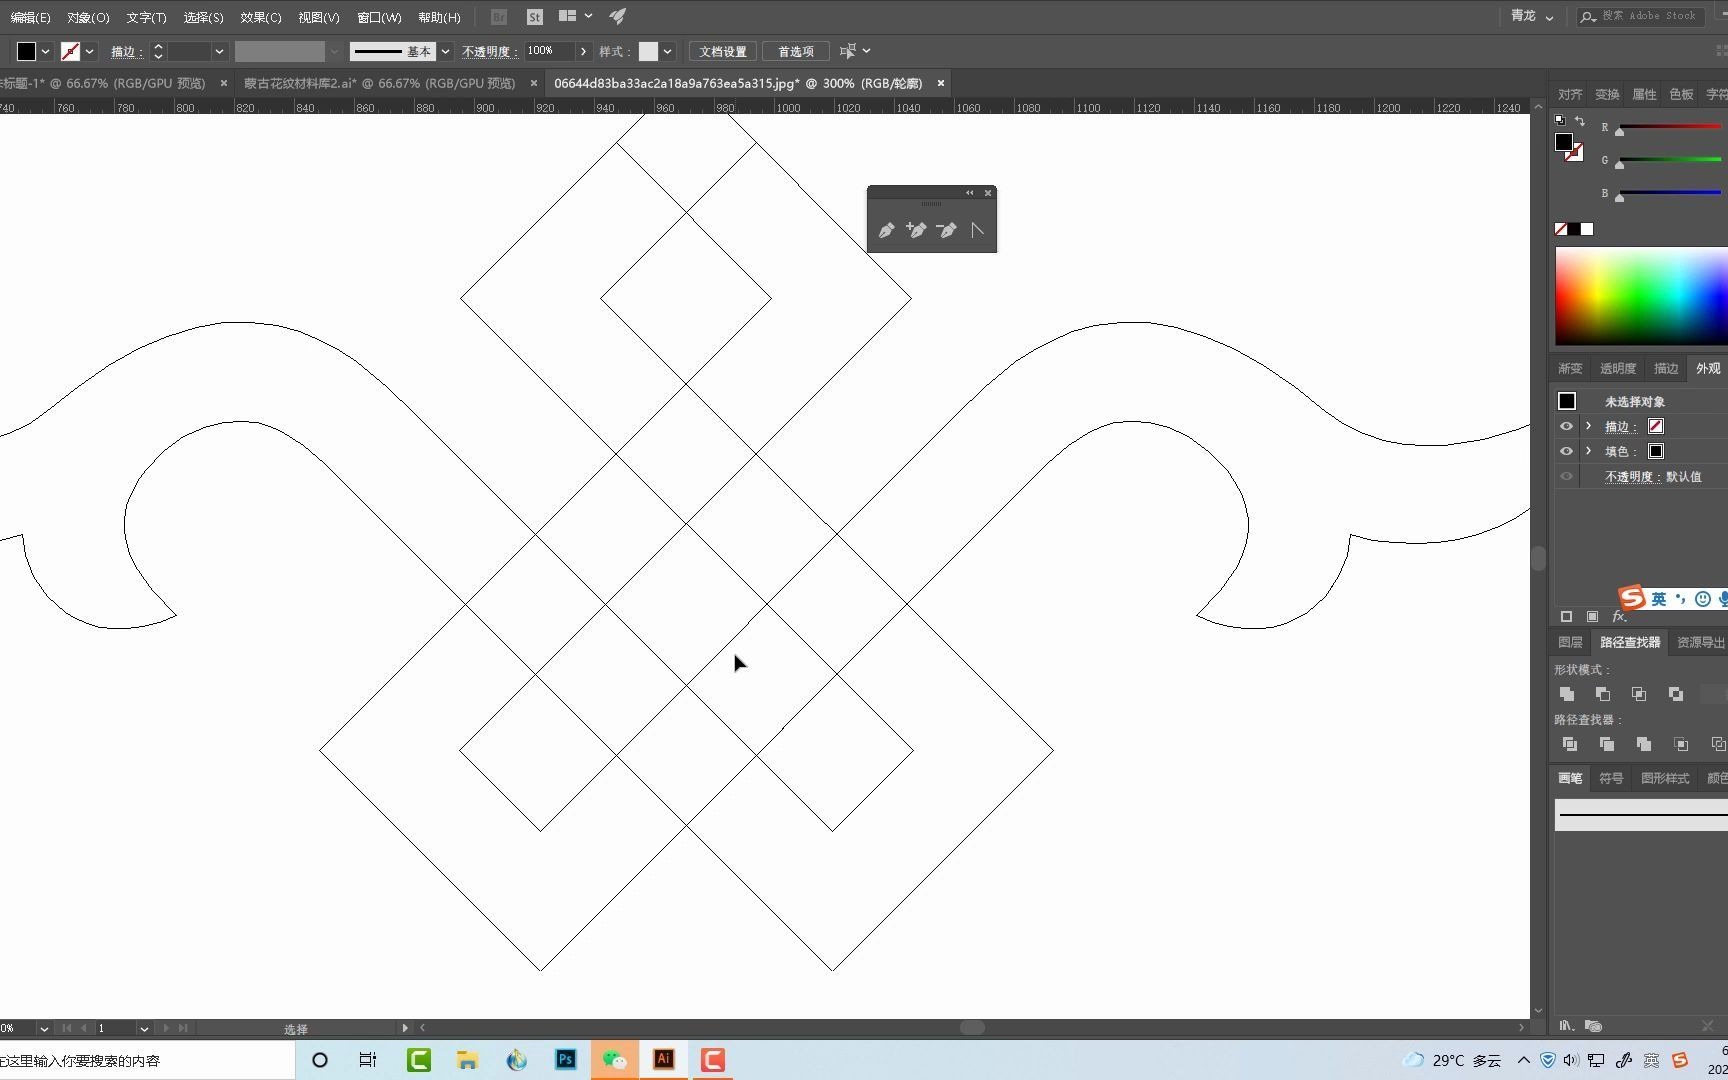1728x1080 pixels.
Task: Apply Exclude shape mode
Action: point(1676,694)
